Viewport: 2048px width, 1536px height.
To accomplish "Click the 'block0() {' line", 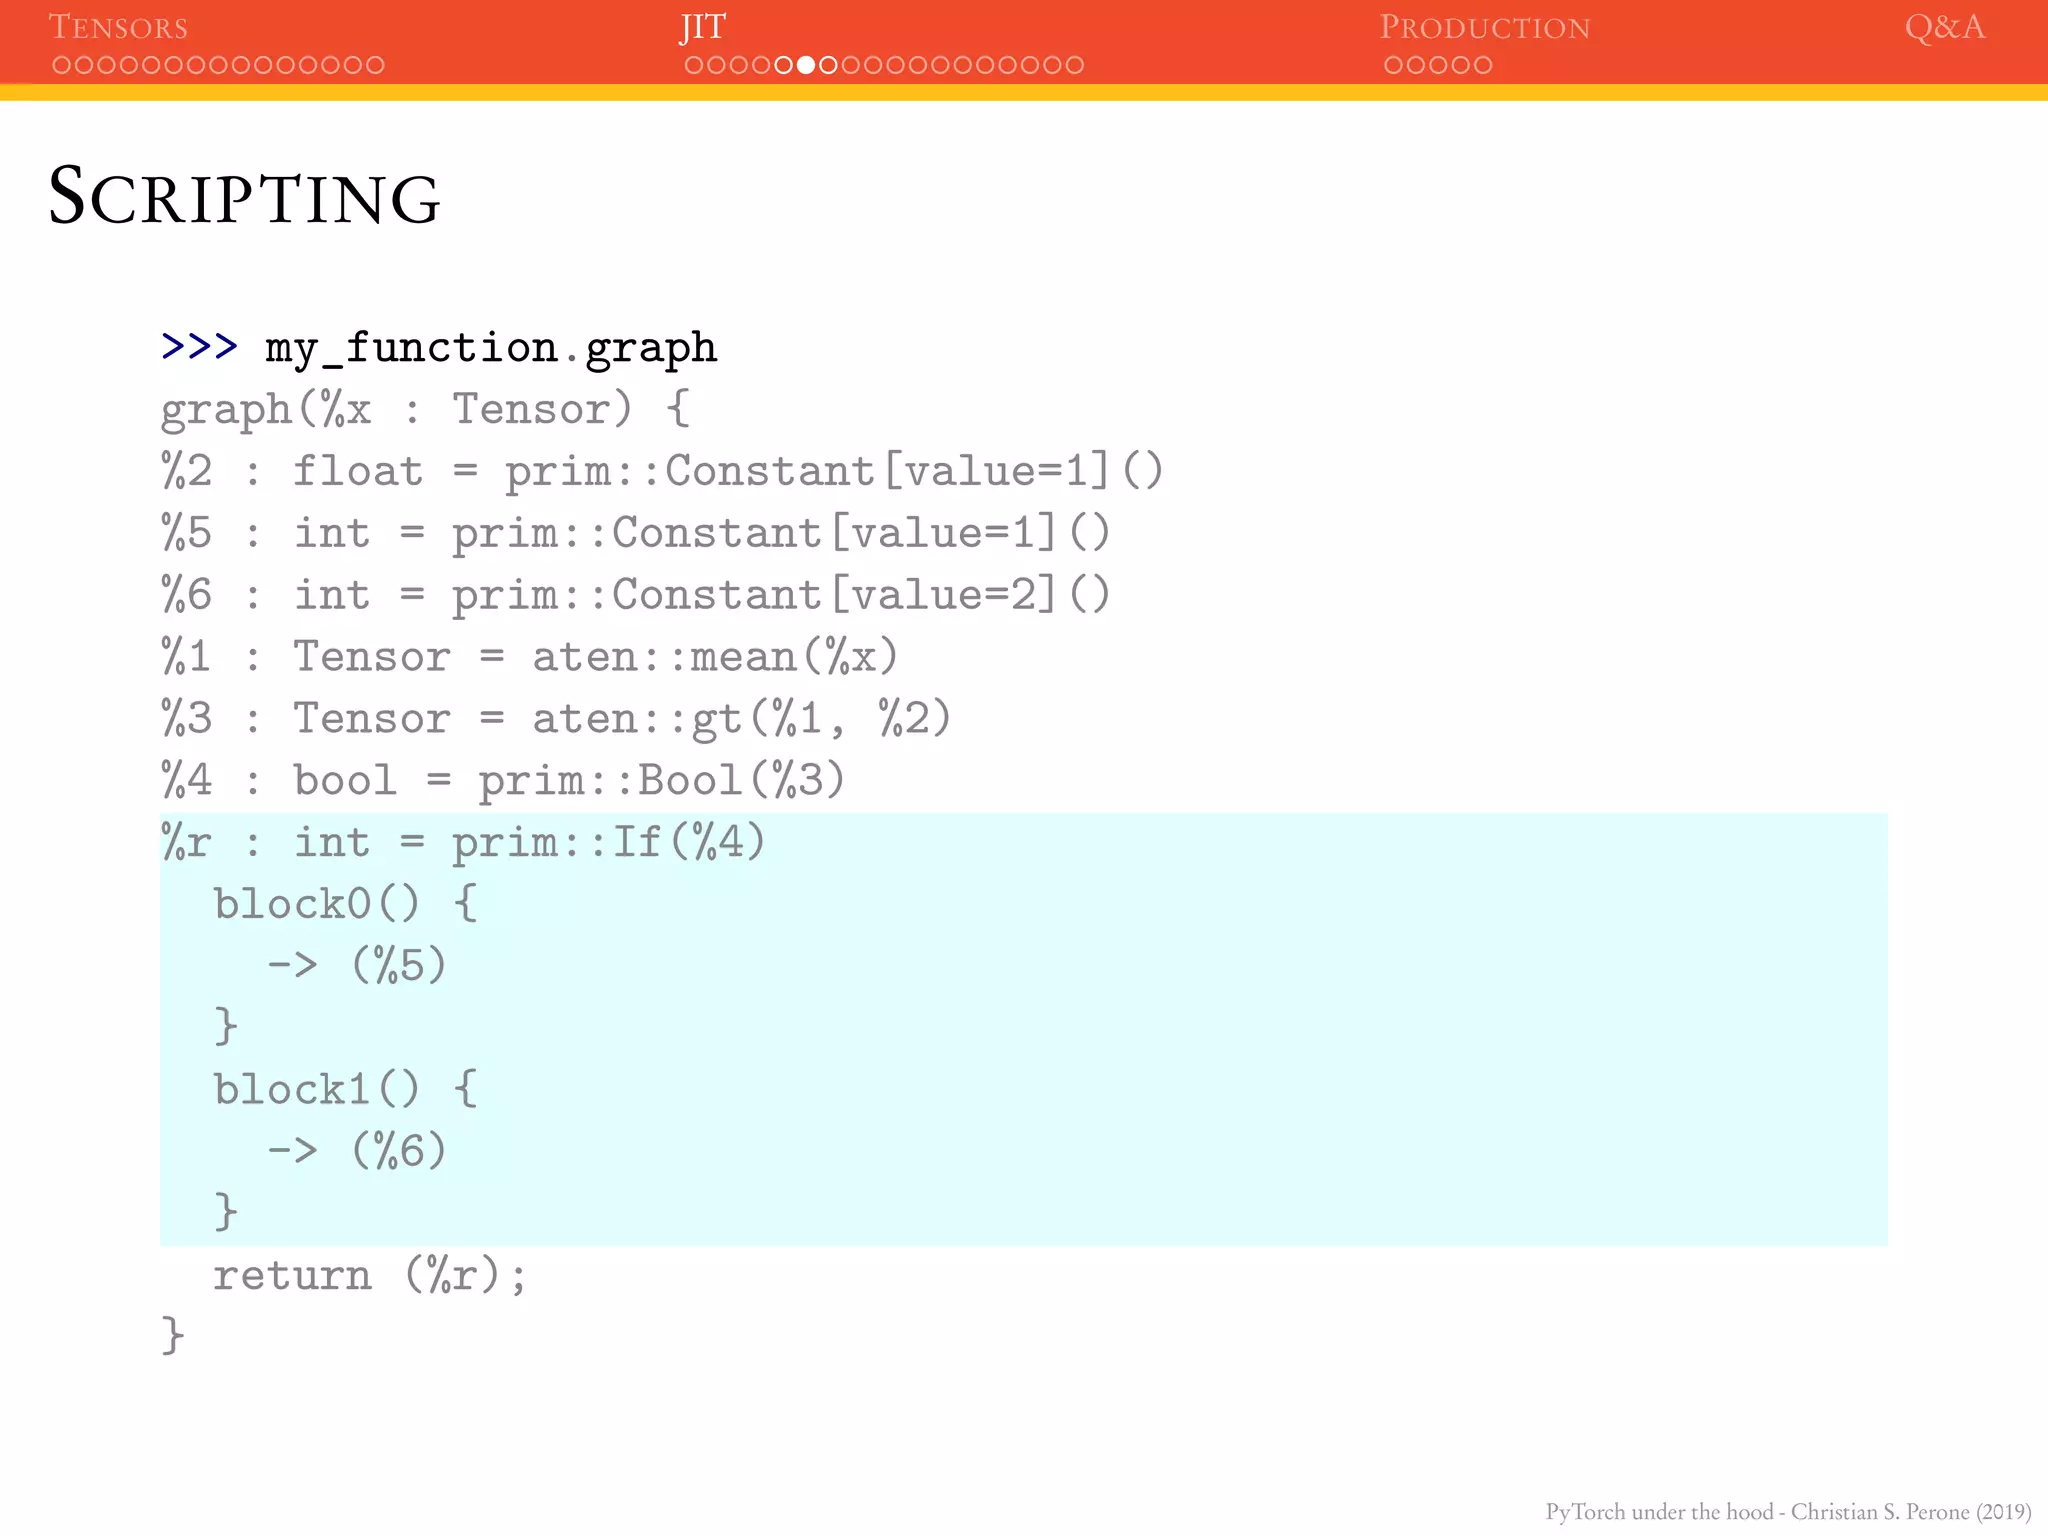I will point(346,904).
